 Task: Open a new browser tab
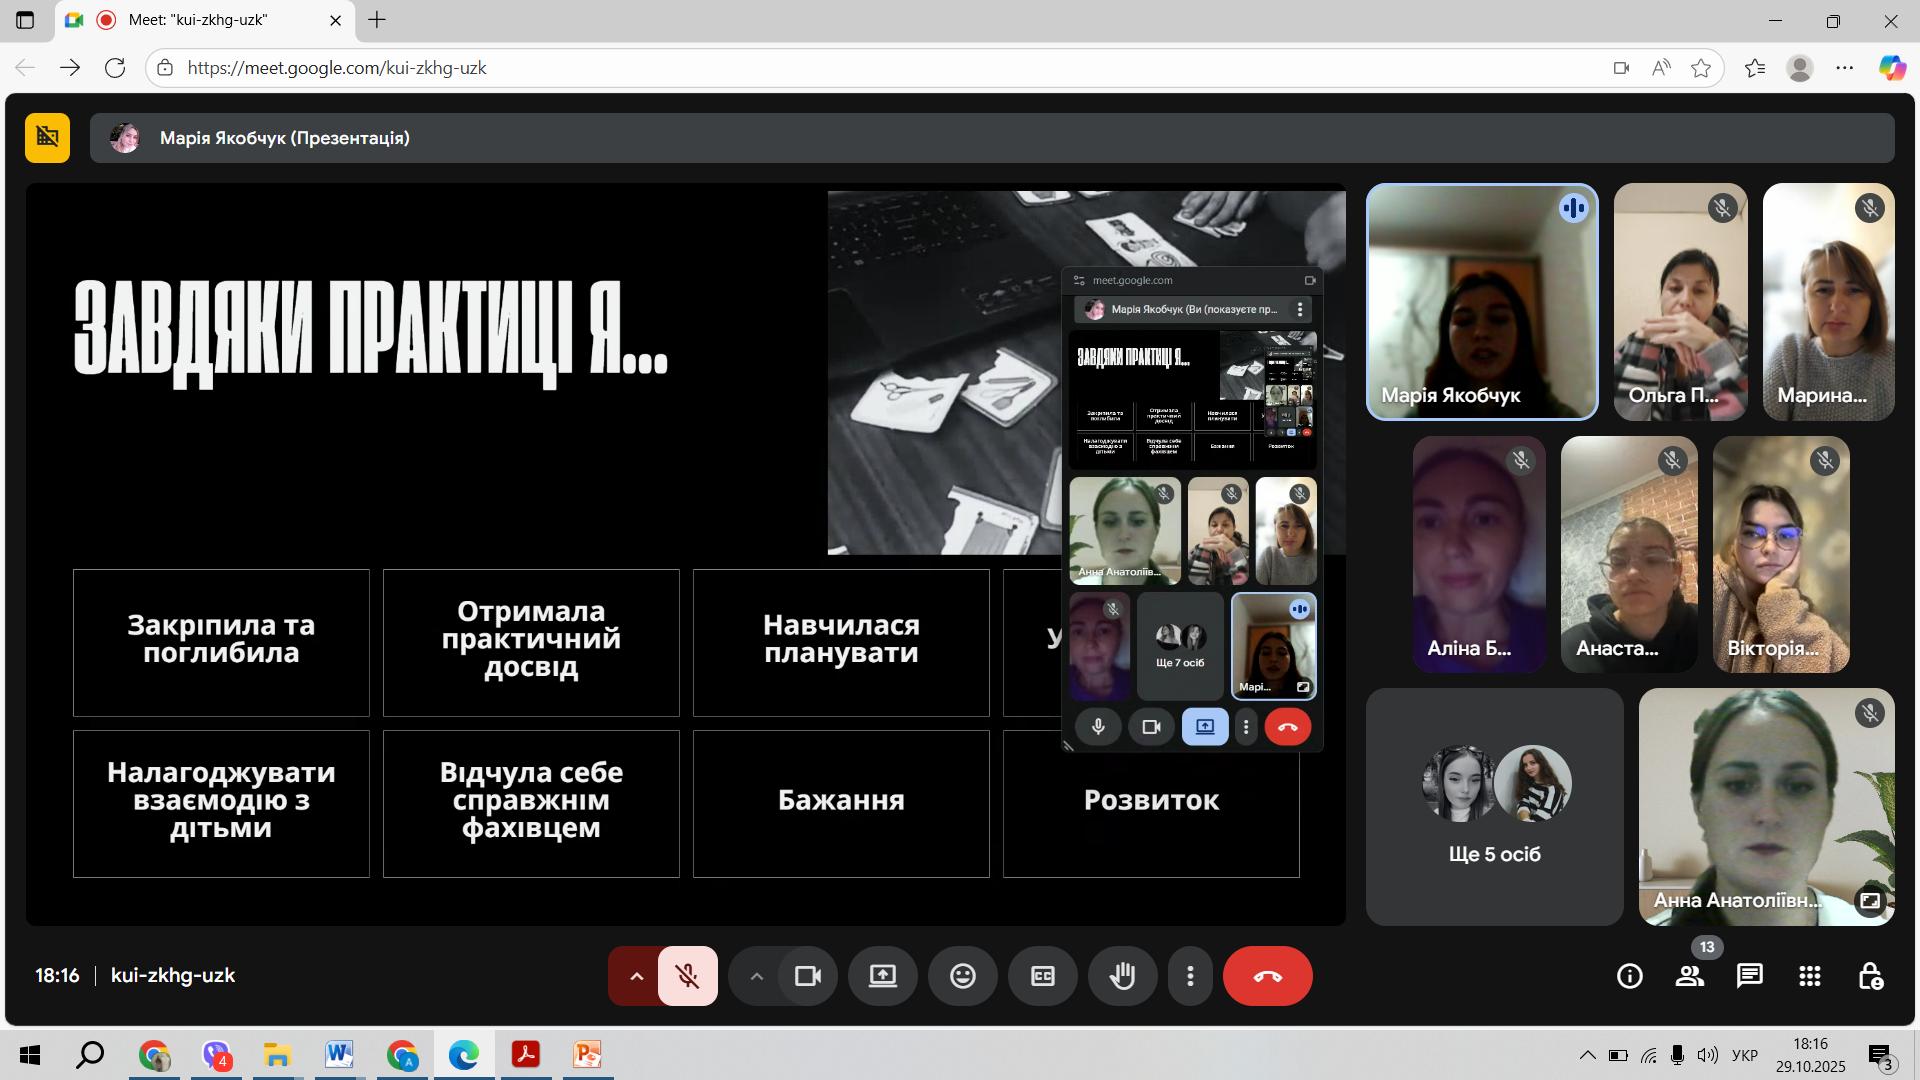tap(377, 20)
